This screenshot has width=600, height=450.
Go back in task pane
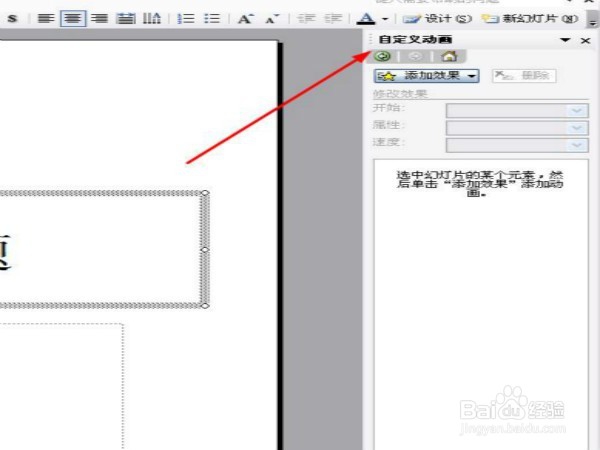[x=382, y=56]
